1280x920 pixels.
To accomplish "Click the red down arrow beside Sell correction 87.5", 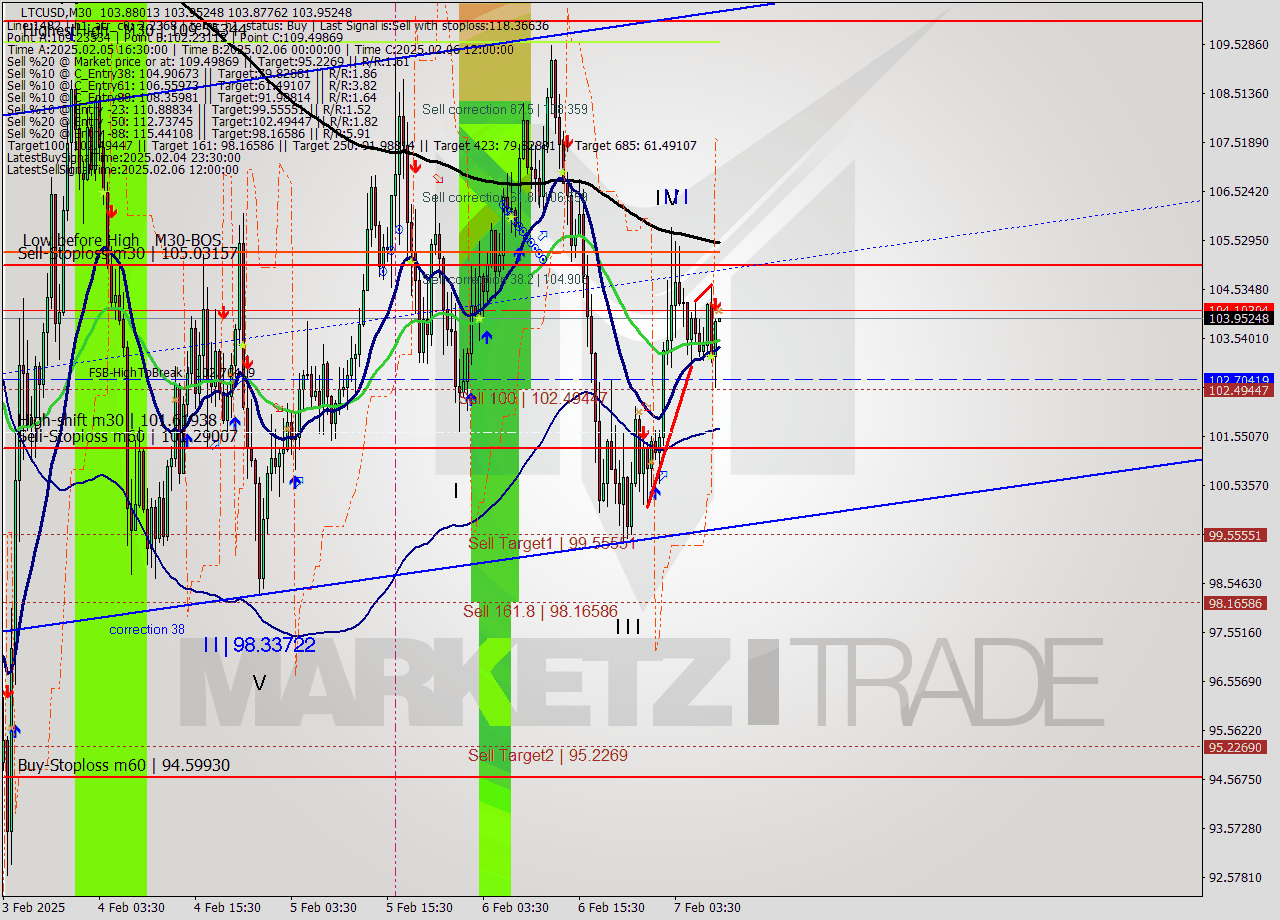I will 415,166.
